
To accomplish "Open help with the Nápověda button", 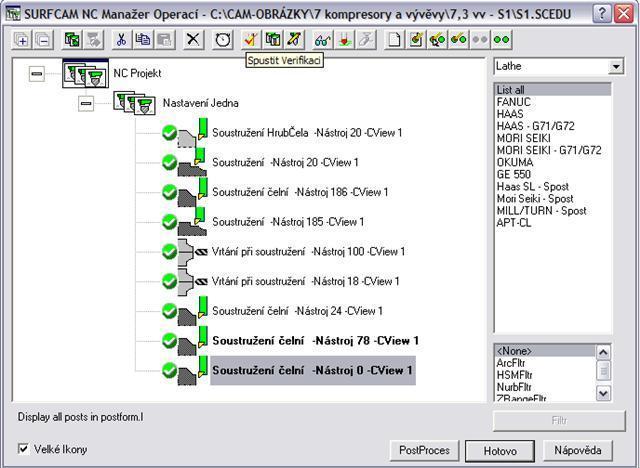I will coord(578,450).
